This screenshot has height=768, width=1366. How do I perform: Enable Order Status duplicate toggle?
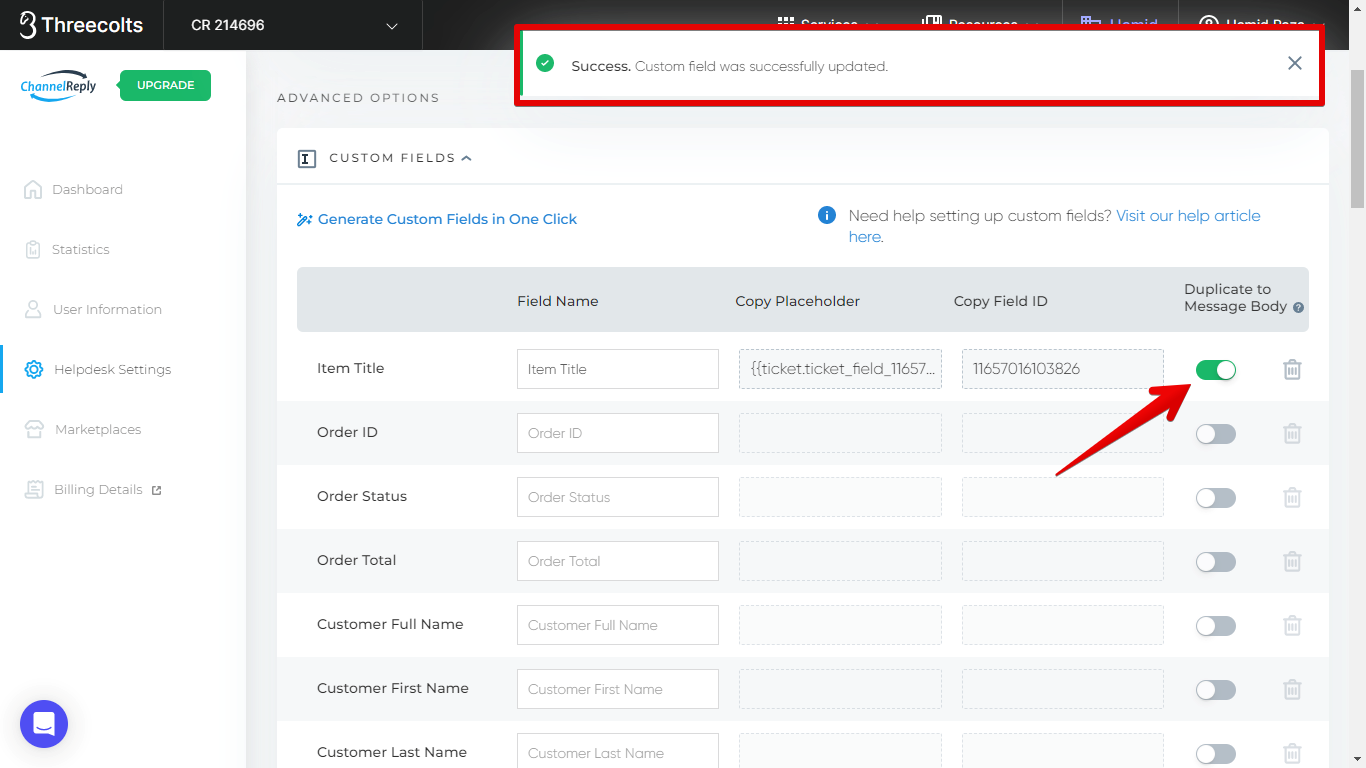point(1216,498)
